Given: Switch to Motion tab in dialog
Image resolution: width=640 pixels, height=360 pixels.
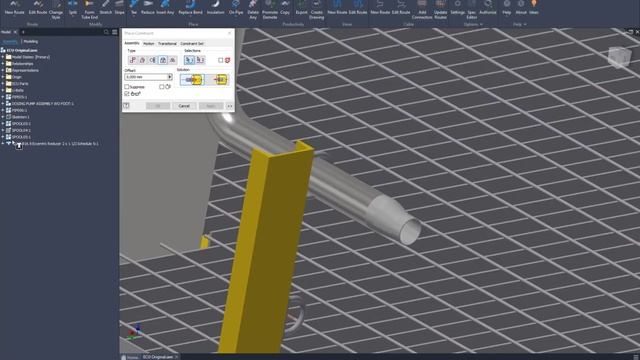Looking at the screenshot, I should [x=149, y=43].
